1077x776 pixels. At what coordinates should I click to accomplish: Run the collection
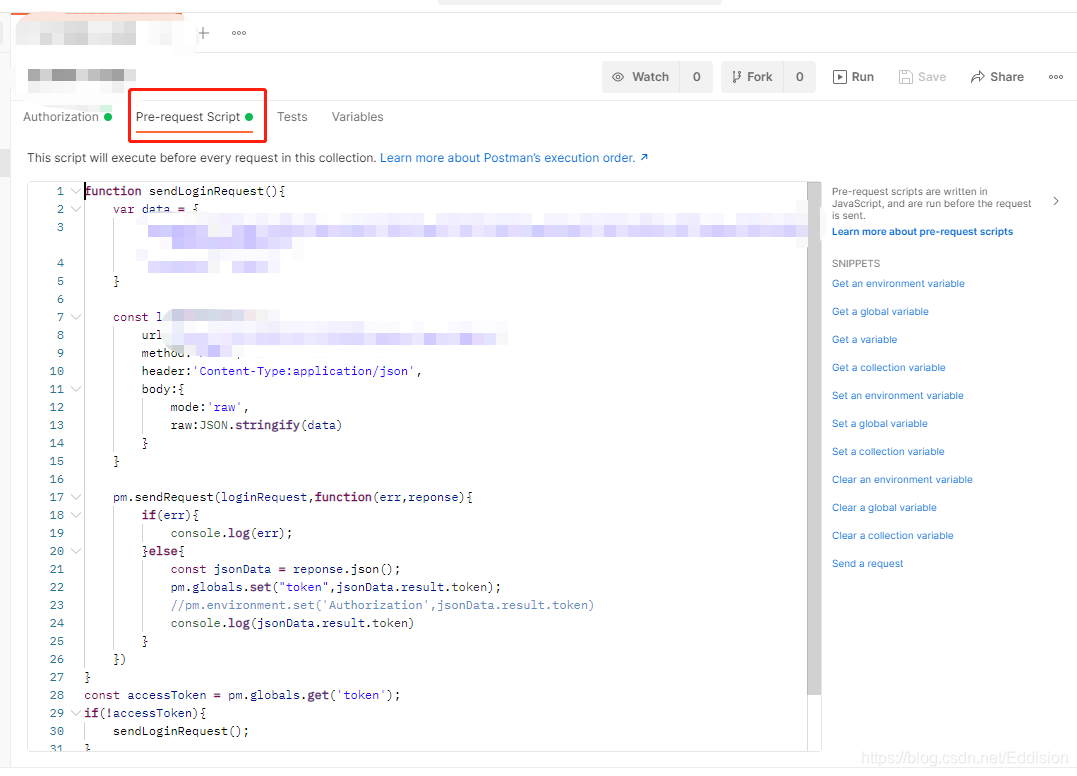tap(853, 77)
